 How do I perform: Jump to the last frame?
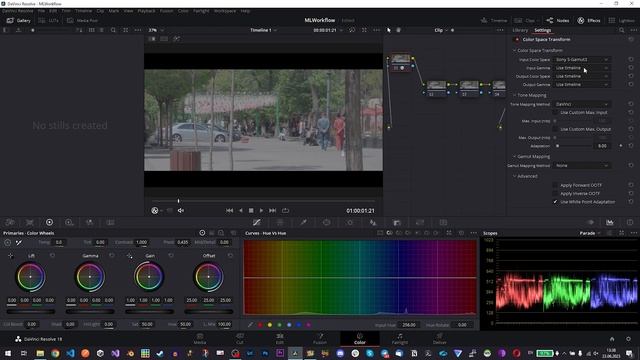click(272, 211)
